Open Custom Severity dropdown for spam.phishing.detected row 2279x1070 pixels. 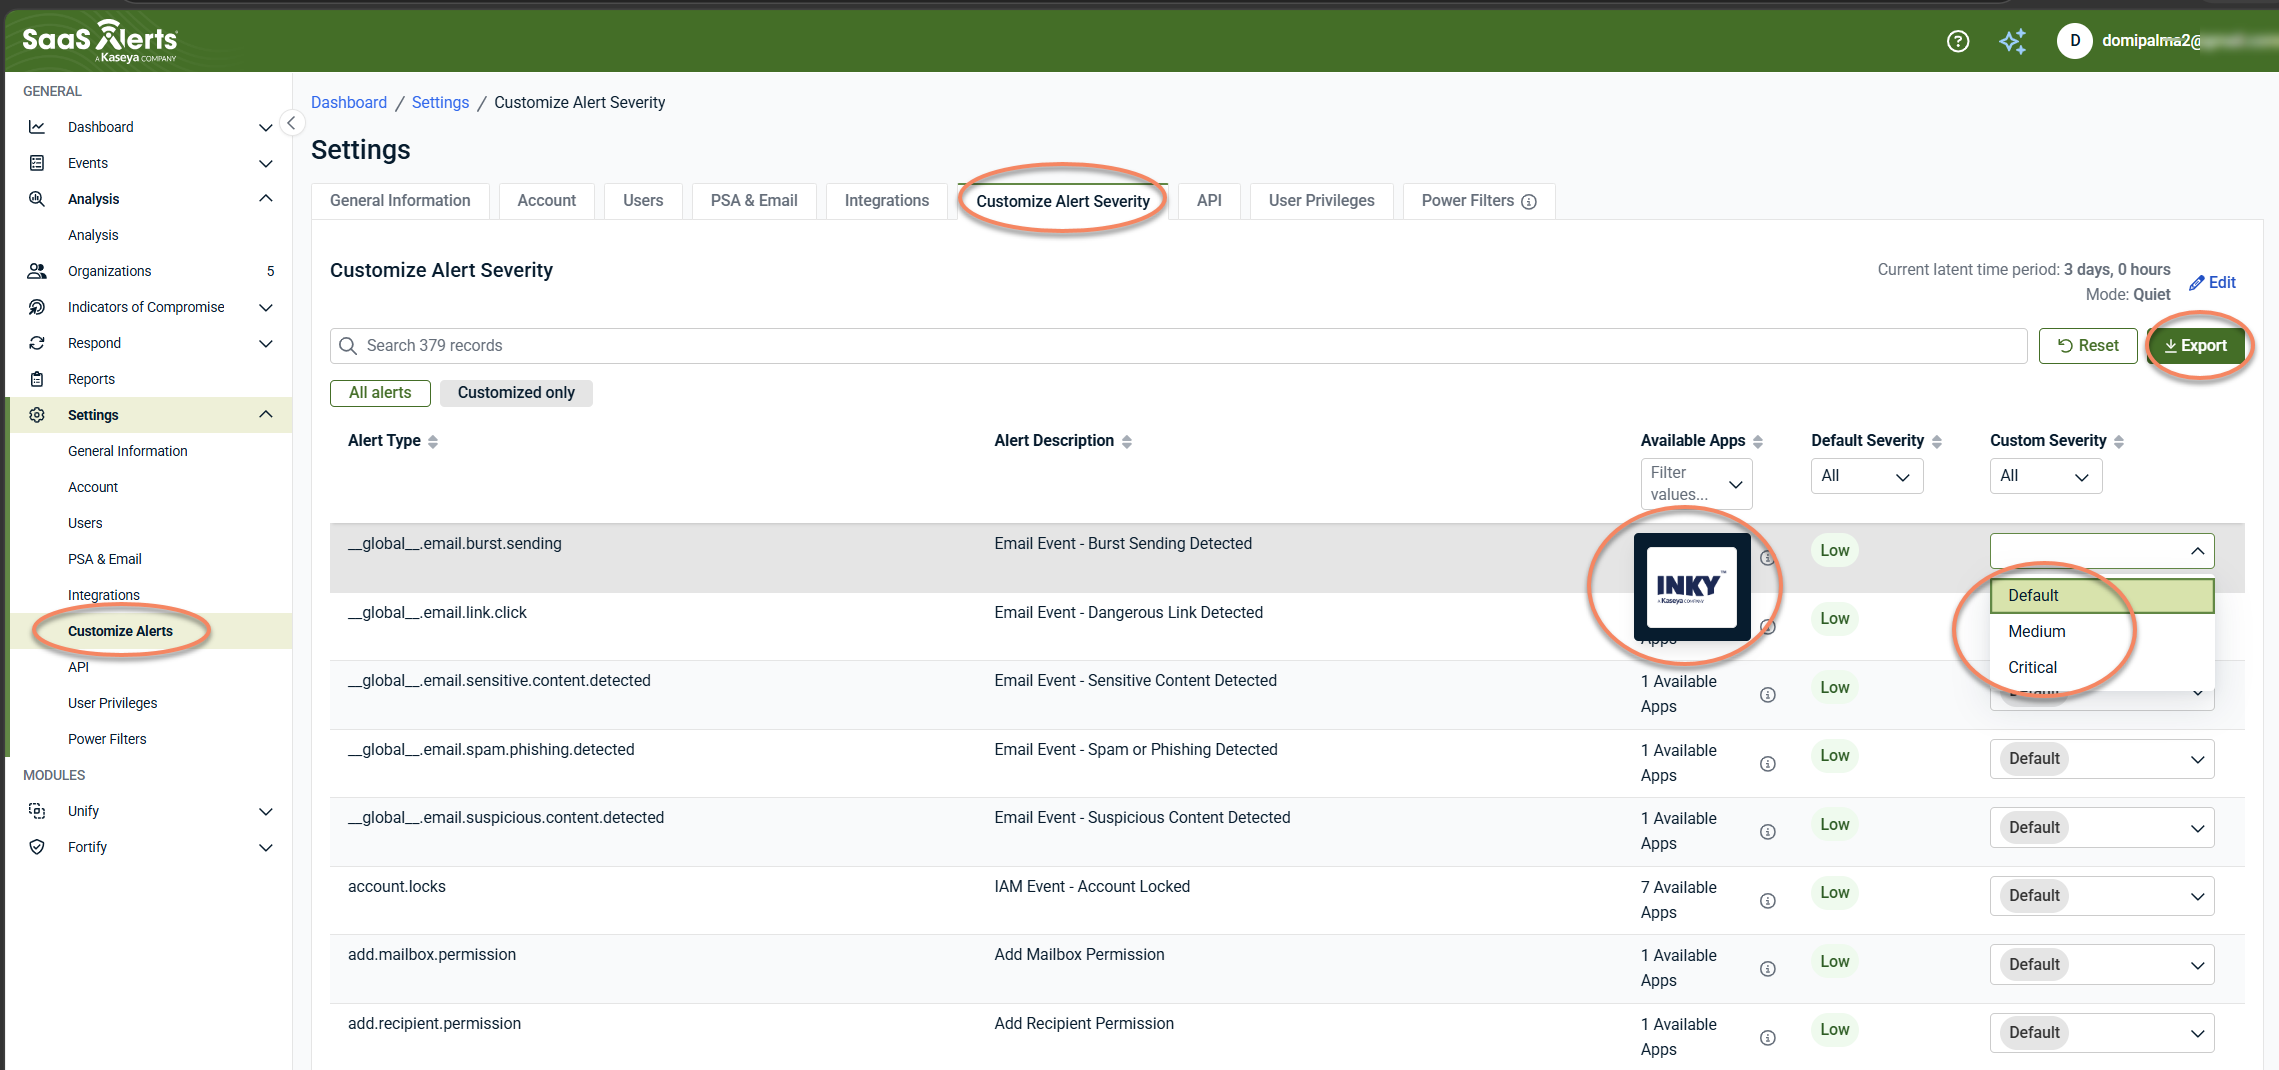coord(2102,759)
